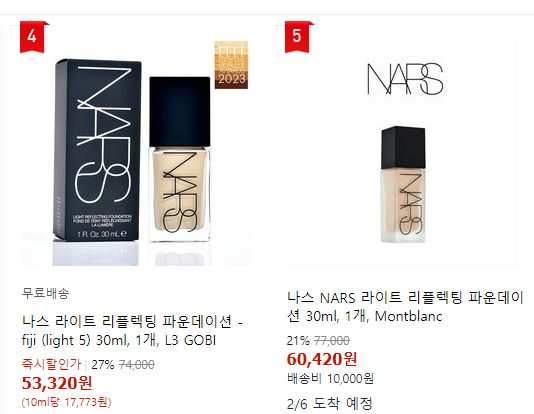Click the red rank 4 ribbon badge
Screen dimensions: 534x414
pos(32,37)
